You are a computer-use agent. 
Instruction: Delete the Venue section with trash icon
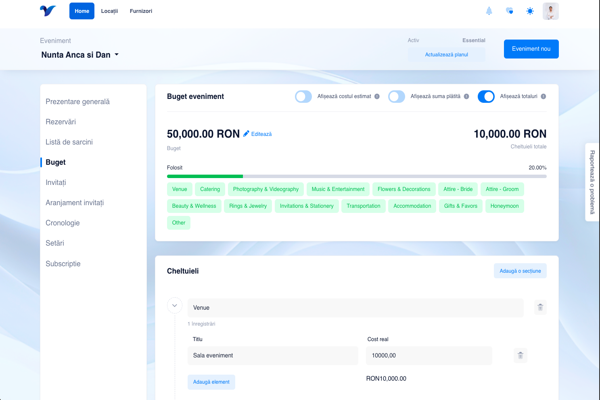(540, 307)
